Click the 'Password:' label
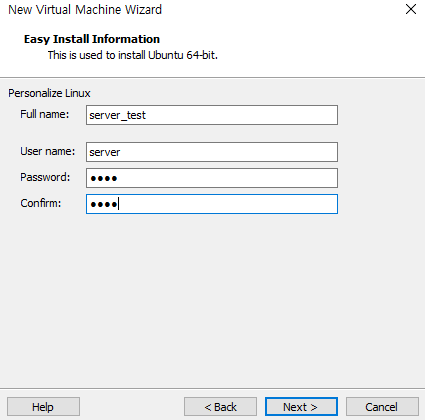Screen dimensions: 425x420 [45, 177]
